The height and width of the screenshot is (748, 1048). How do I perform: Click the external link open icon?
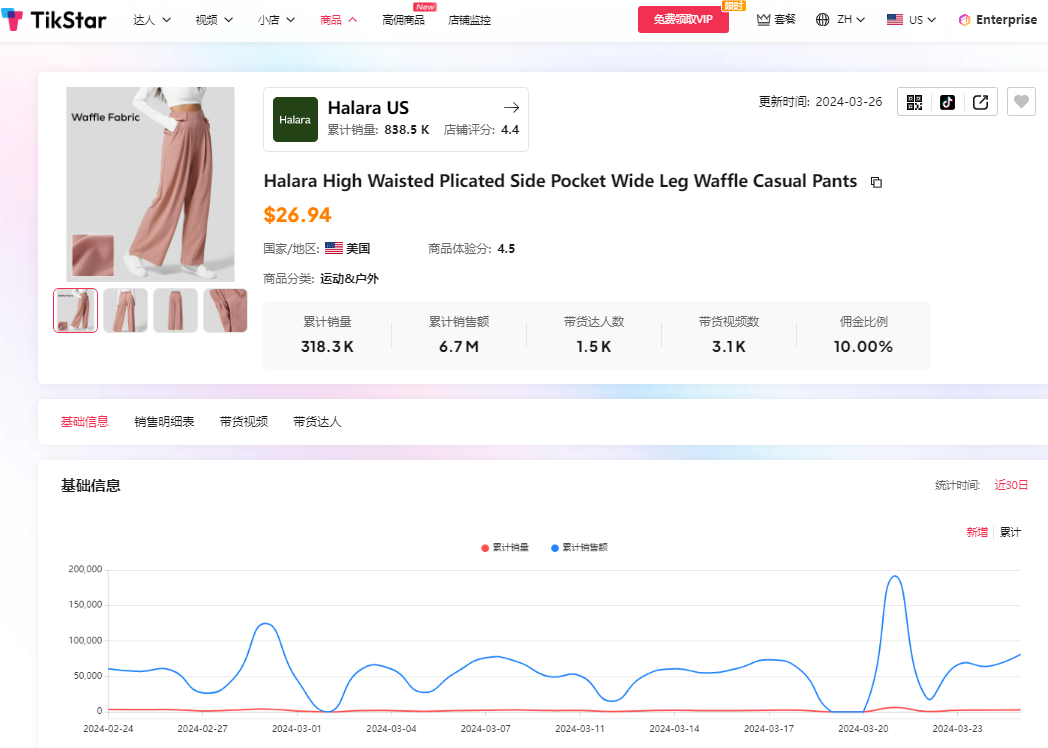(980, 102)
